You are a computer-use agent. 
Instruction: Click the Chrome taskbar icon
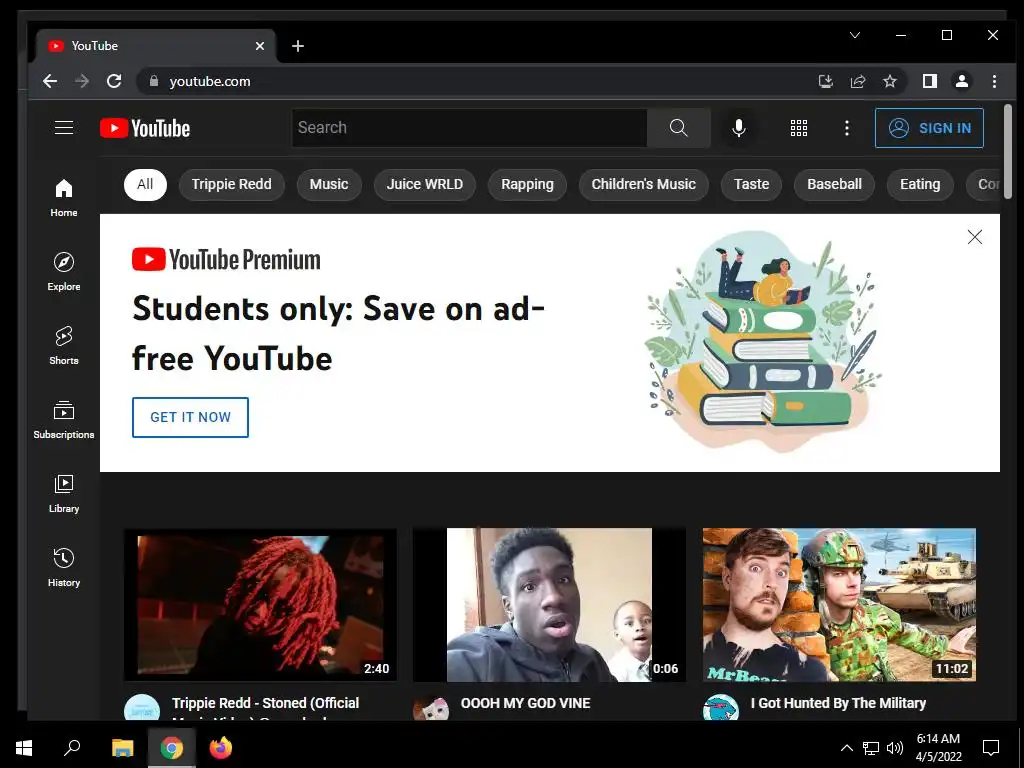click(x=171, y=748)
